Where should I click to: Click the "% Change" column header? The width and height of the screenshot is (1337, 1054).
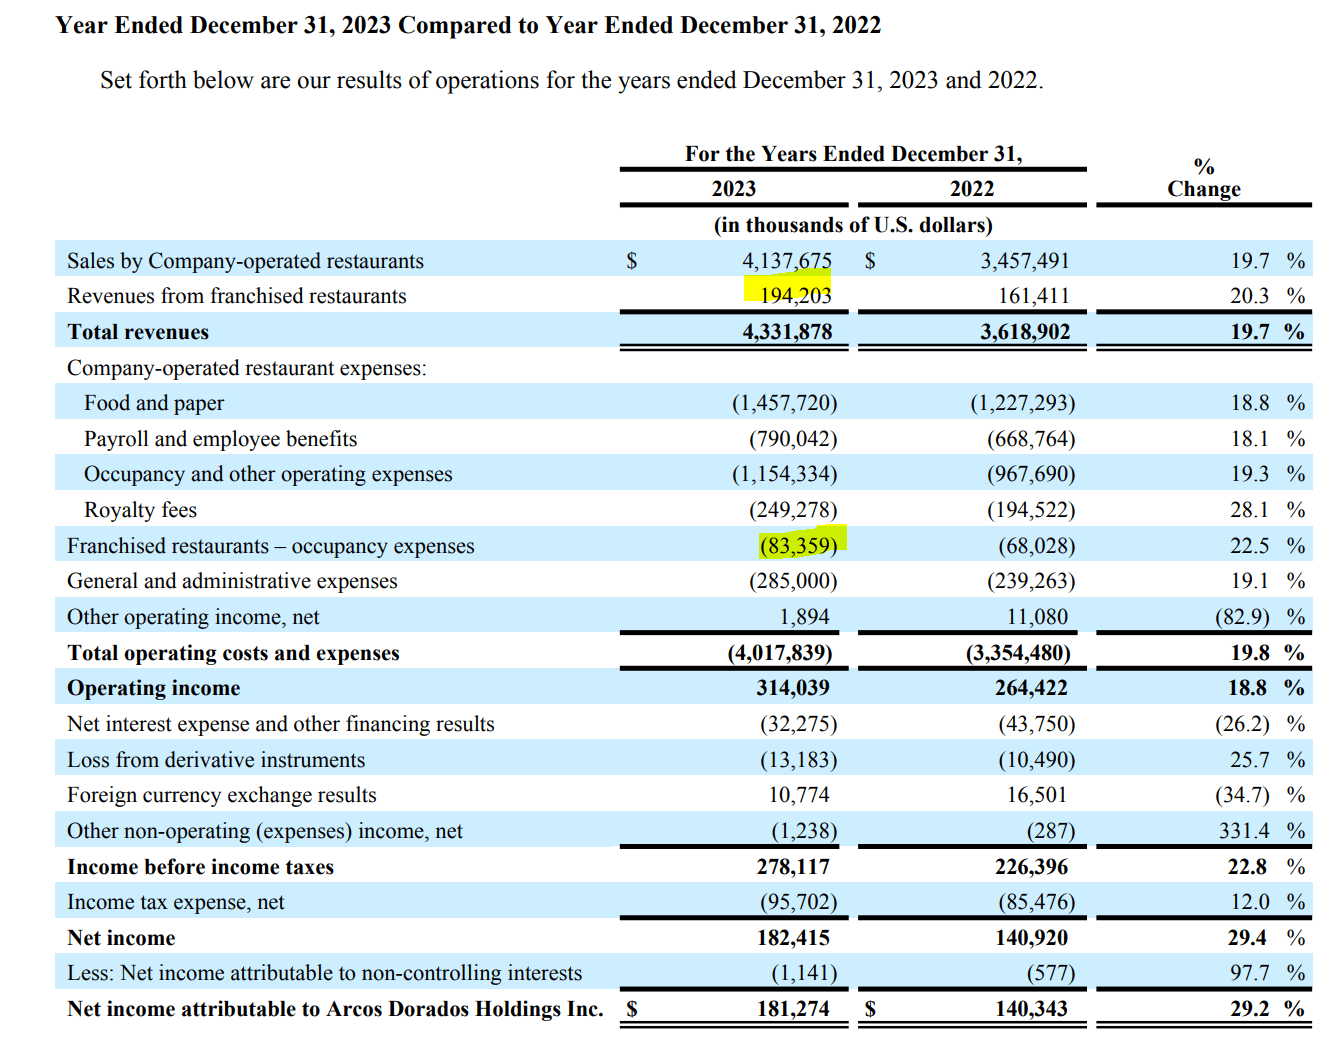(x=1204, y=178)
